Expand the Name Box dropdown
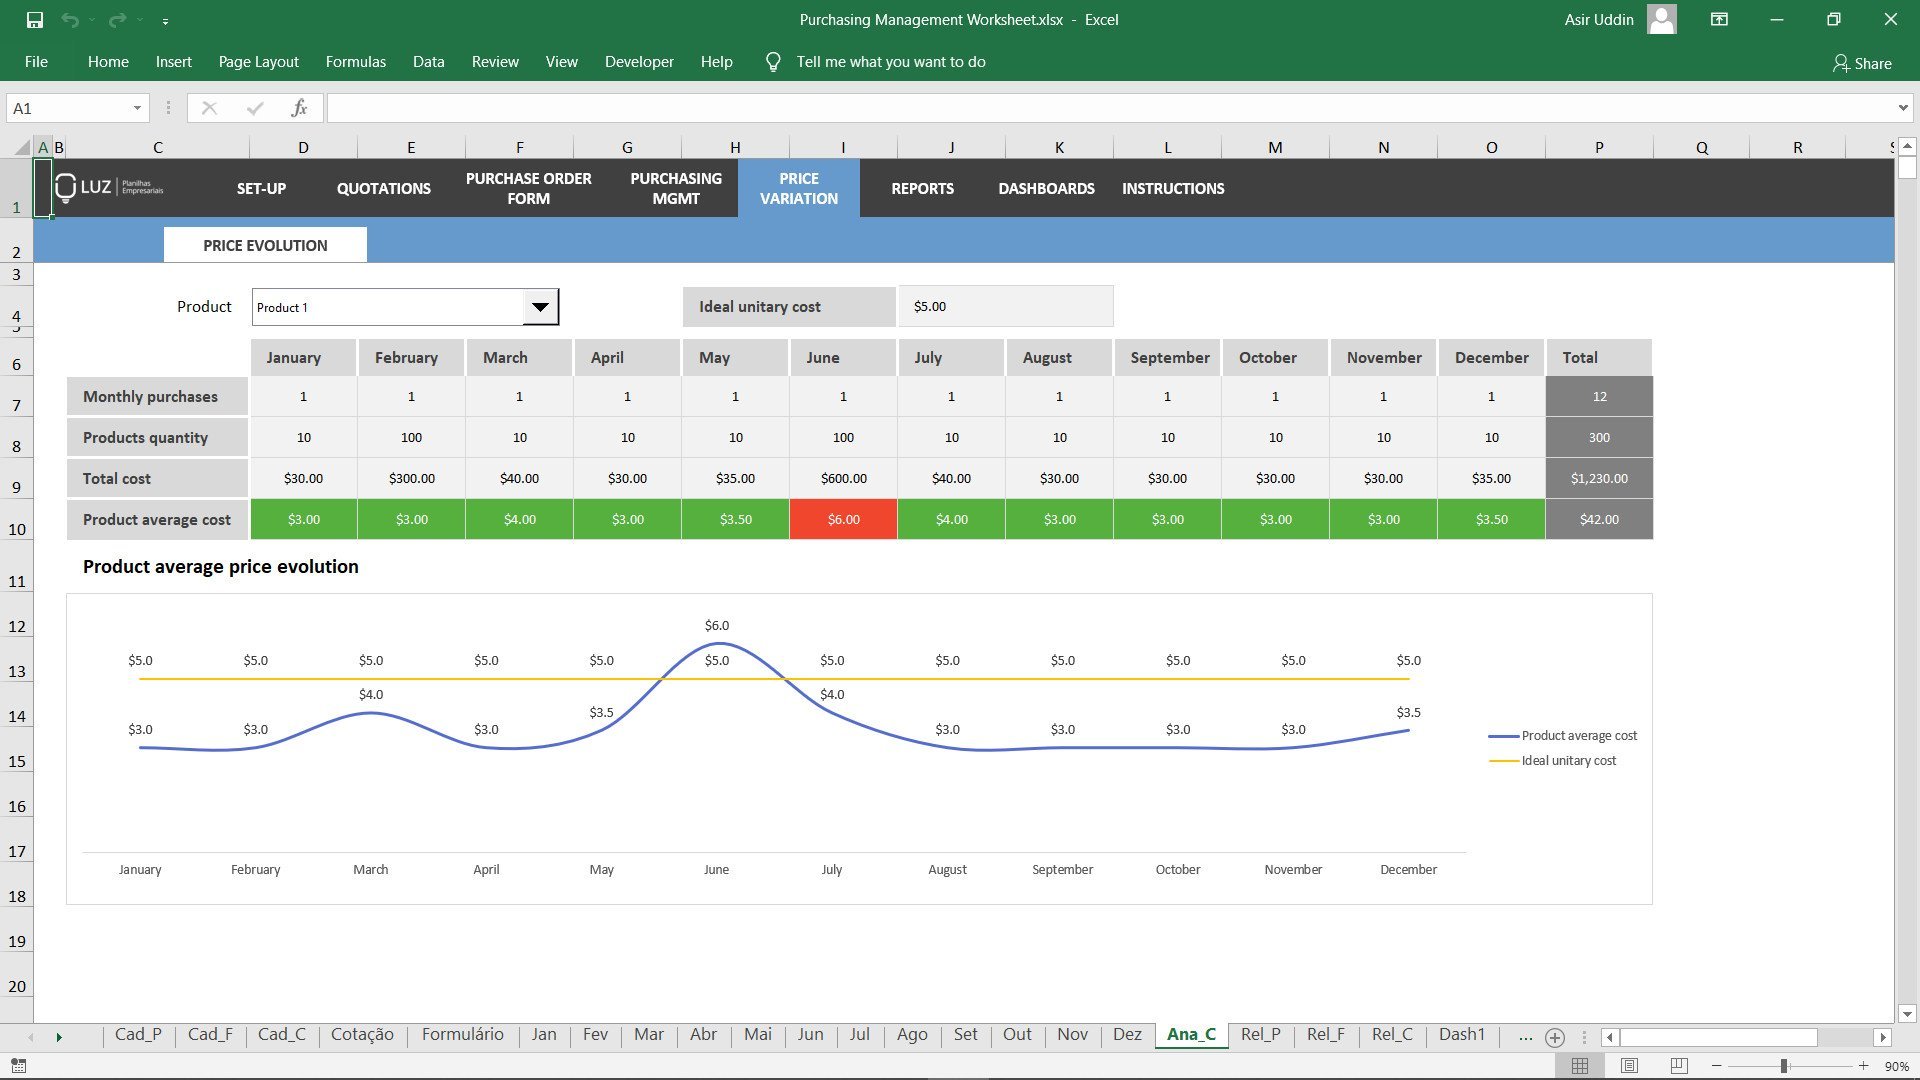 pyautogui.click(x=137, y=108)
